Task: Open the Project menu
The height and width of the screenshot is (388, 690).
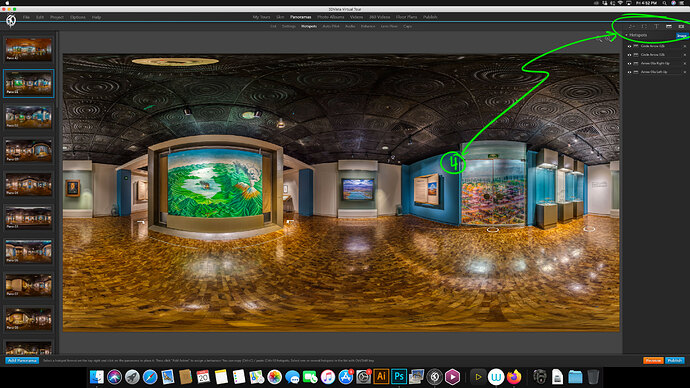Action: (x=57, y=17)
